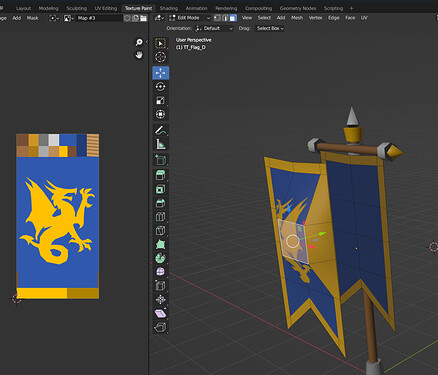Open the UV menu
Image resolution: width=438 pixels, height=375 pixels.
coord(364,18)
